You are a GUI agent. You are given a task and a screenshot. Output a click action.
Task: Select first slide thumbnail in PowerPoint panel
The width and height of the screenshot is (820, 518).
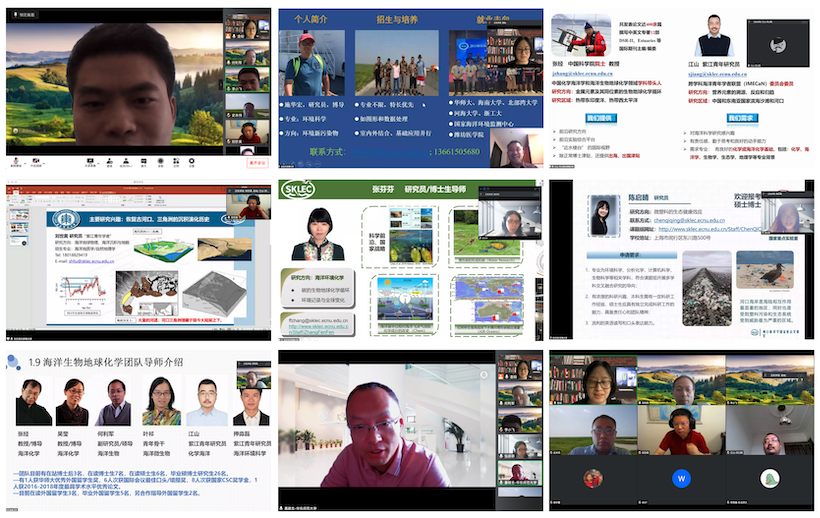click(x=18, y=214)
